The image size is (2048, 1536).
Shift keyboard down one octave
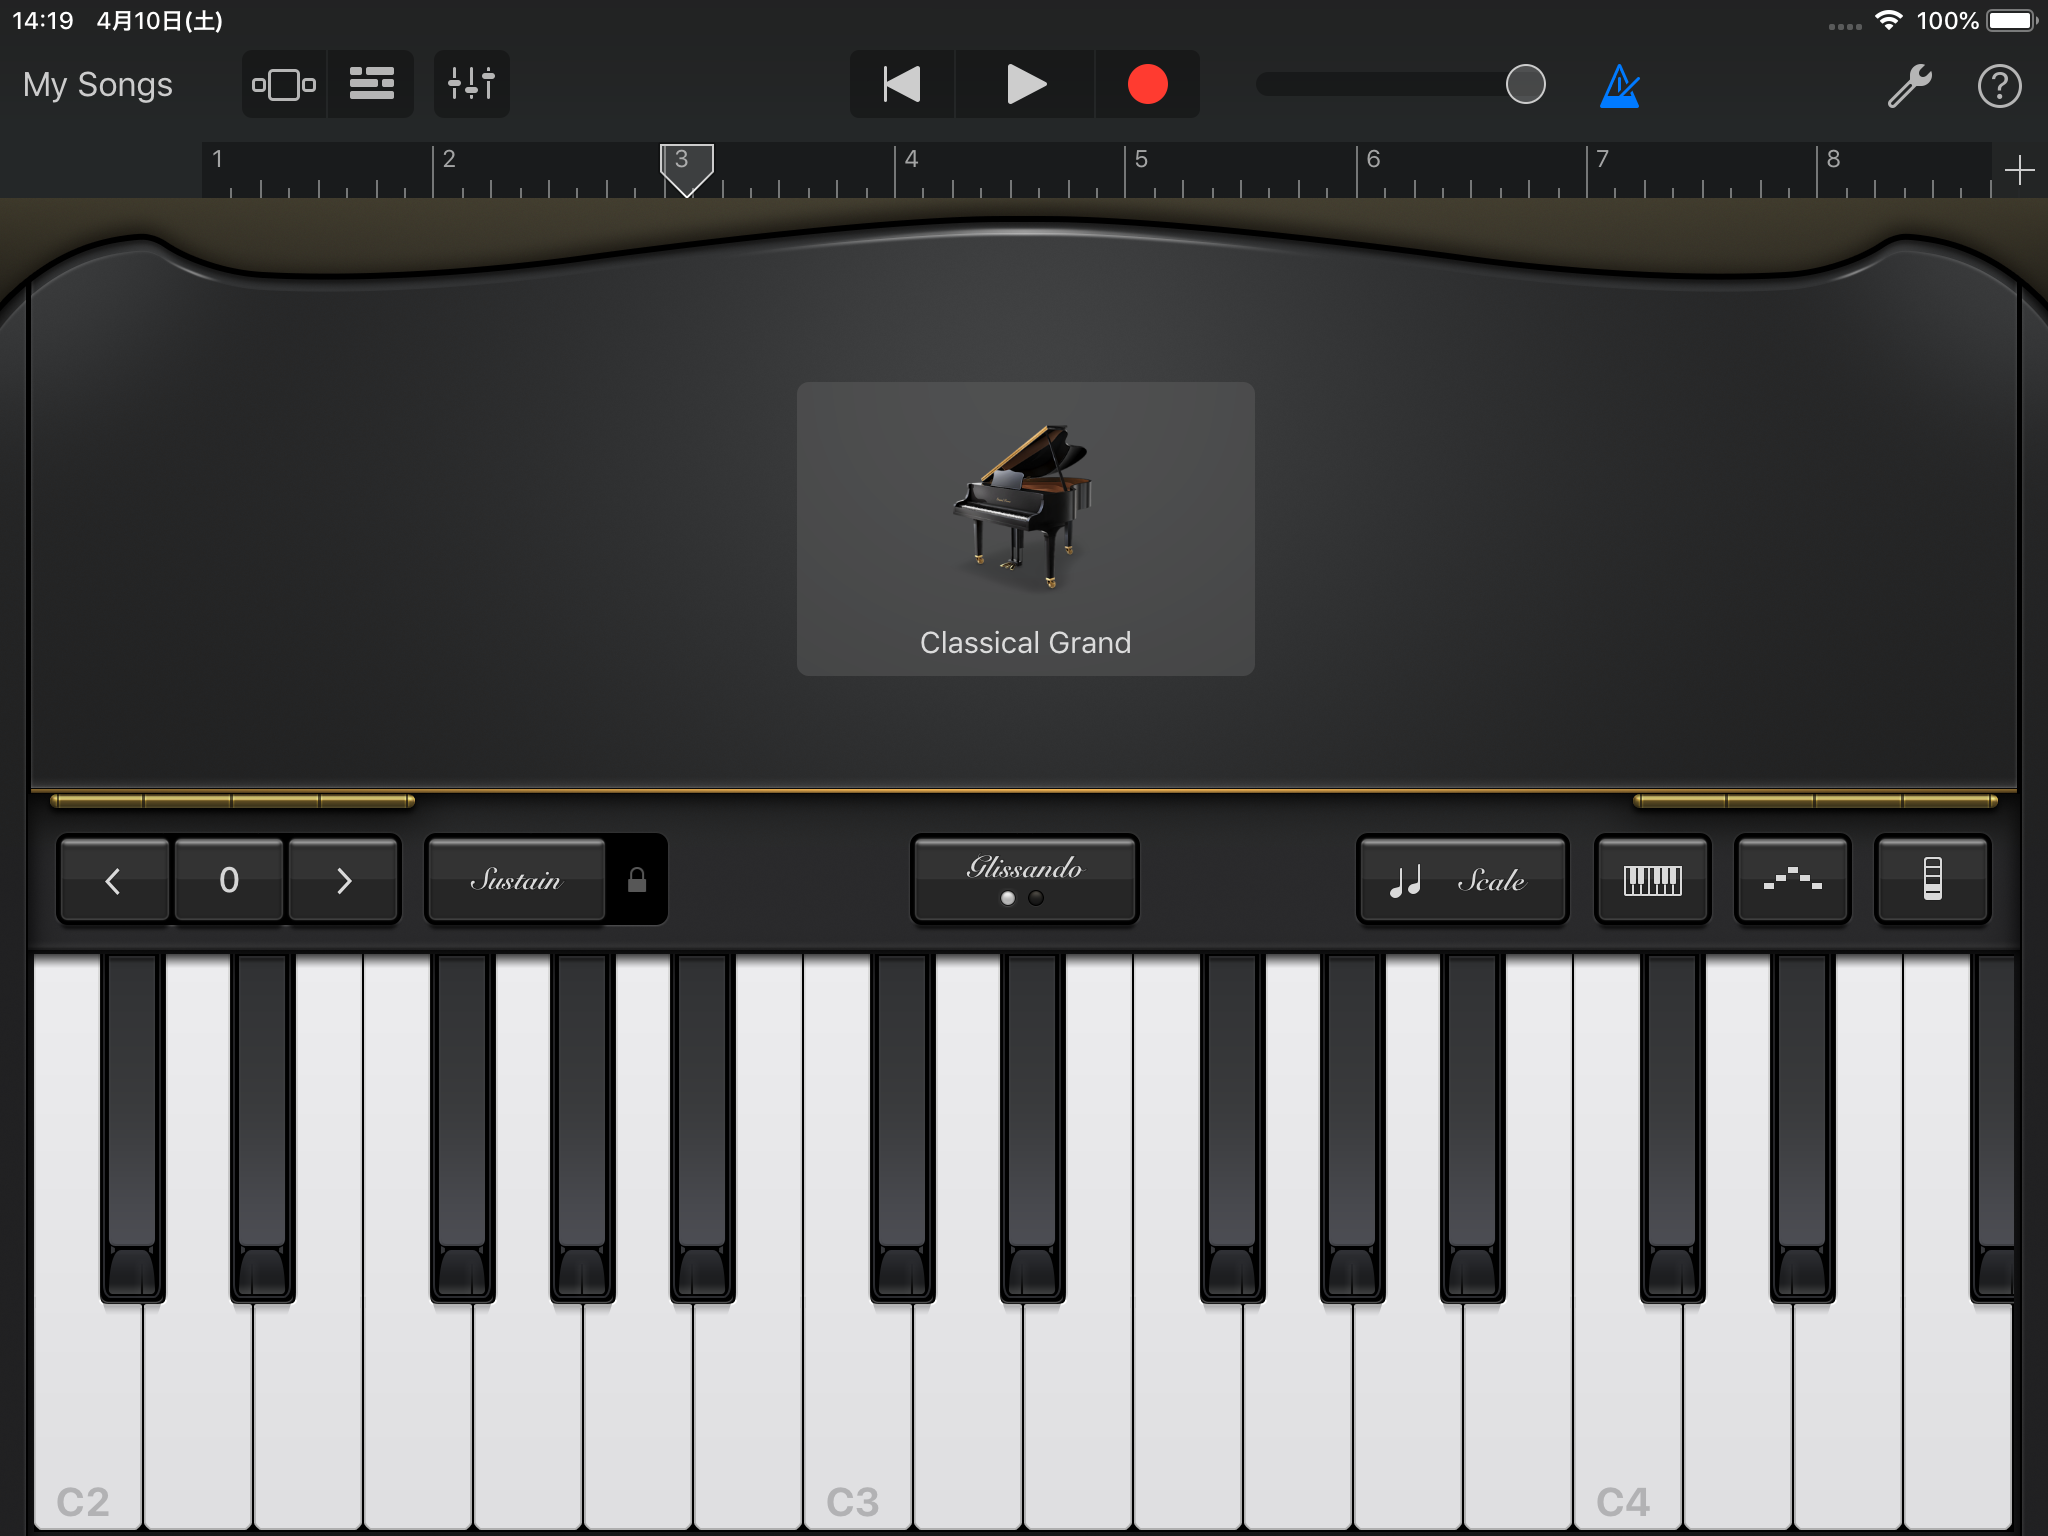coord(113,880)
